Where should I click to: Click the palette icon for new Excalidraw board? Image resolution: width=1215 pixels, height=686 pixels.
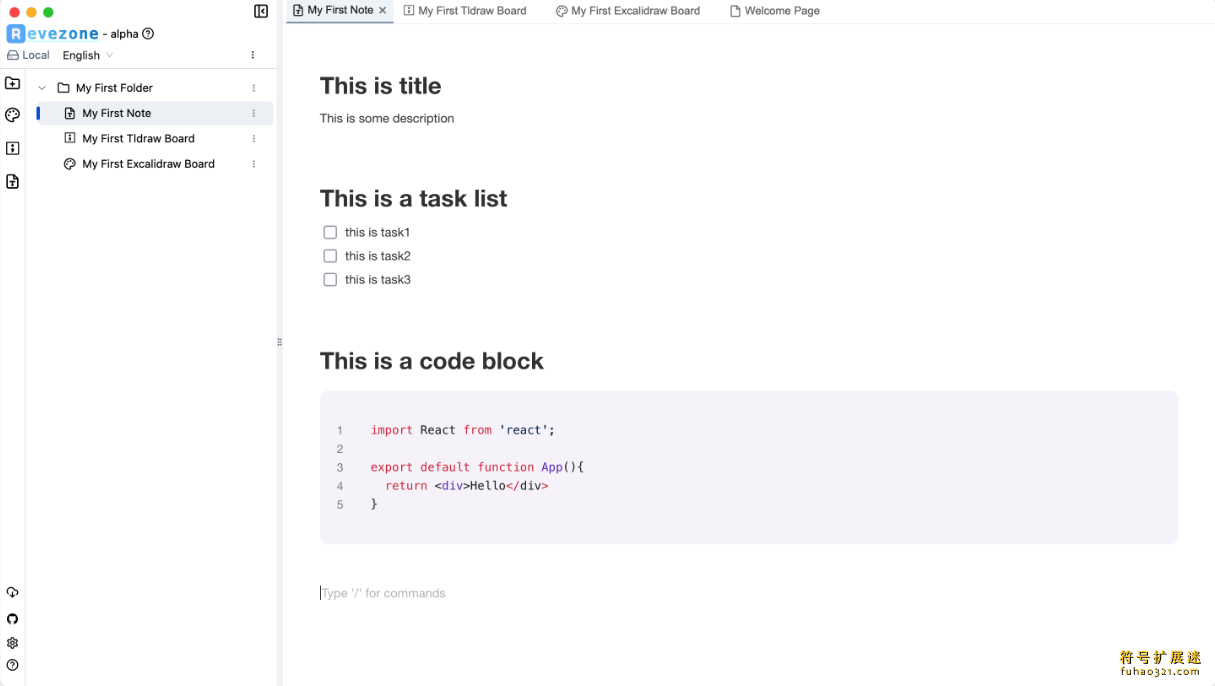[x=12, y=115]
